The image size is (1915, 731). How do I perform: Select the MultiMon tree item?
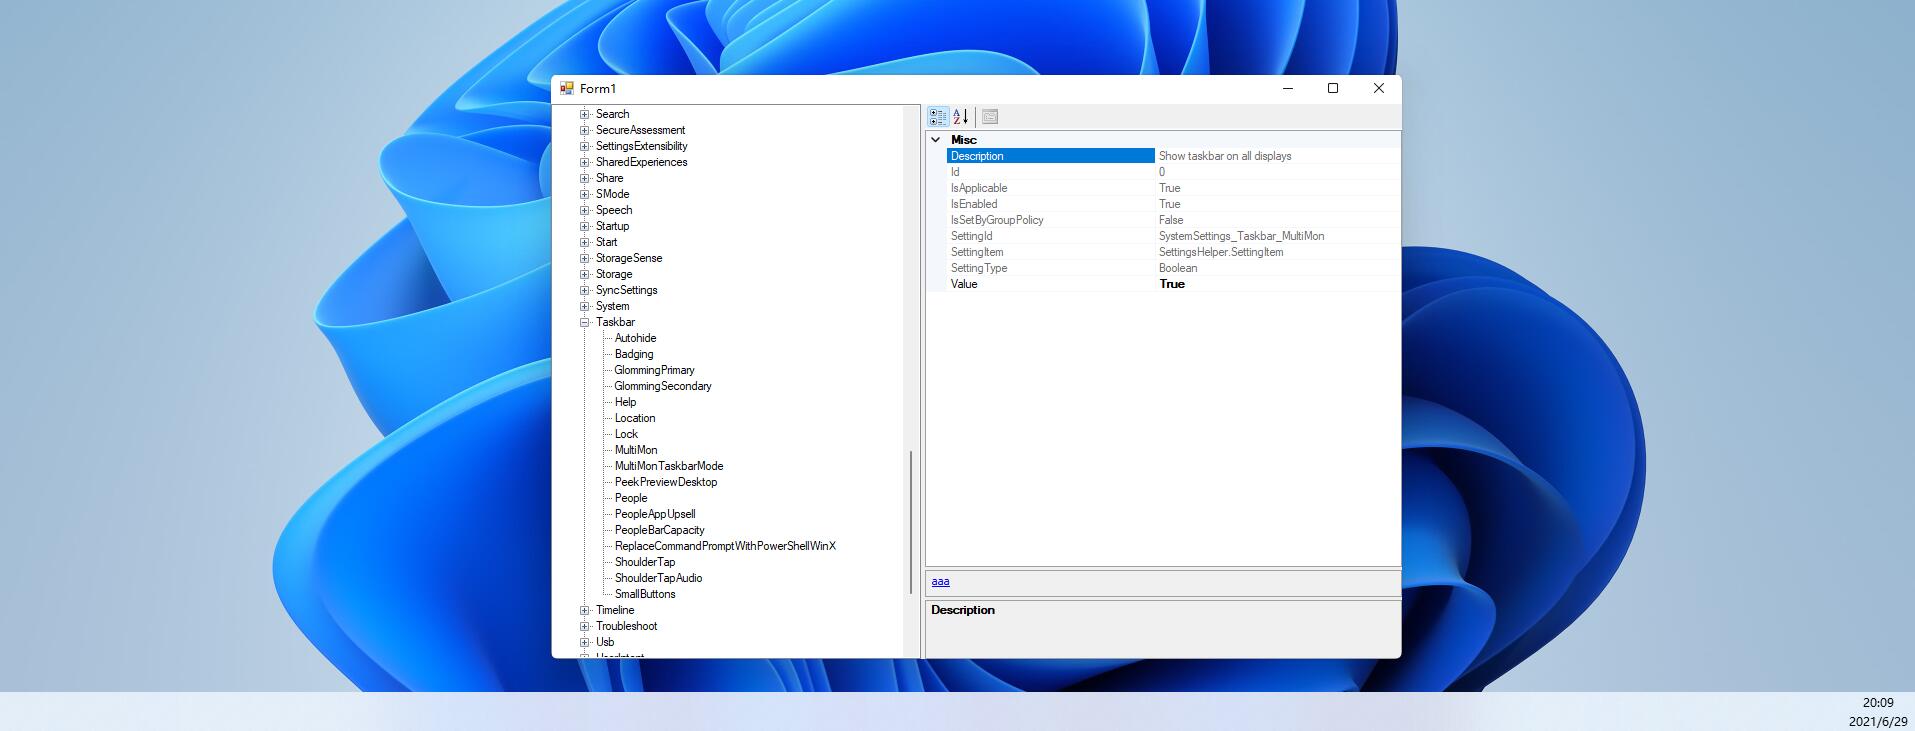coord(636,450)
